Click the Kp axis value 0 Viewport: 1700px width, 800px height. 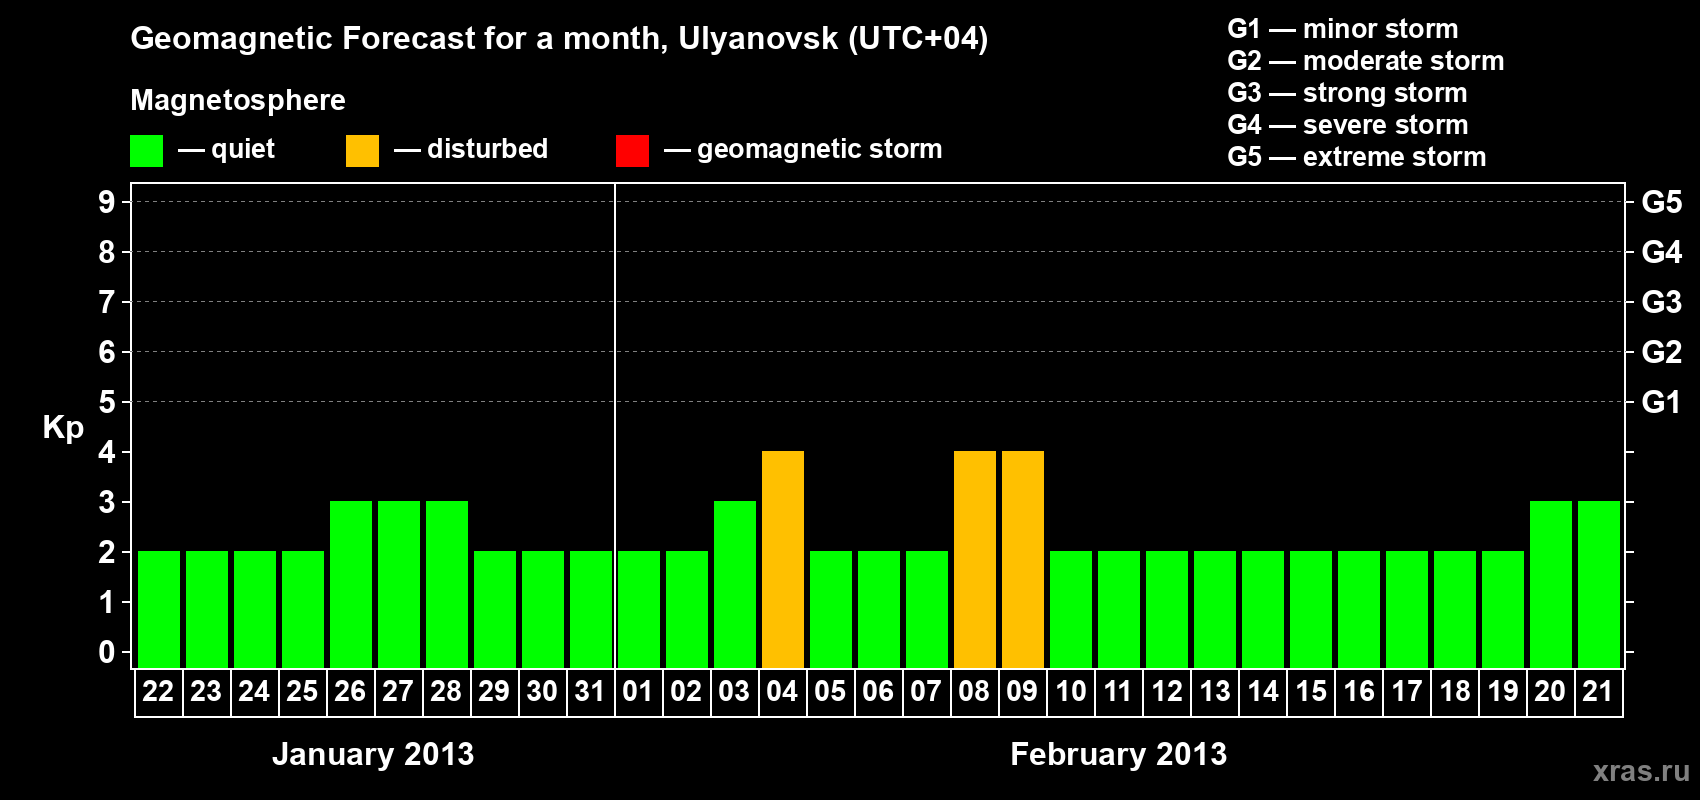(x=107, y=652)
